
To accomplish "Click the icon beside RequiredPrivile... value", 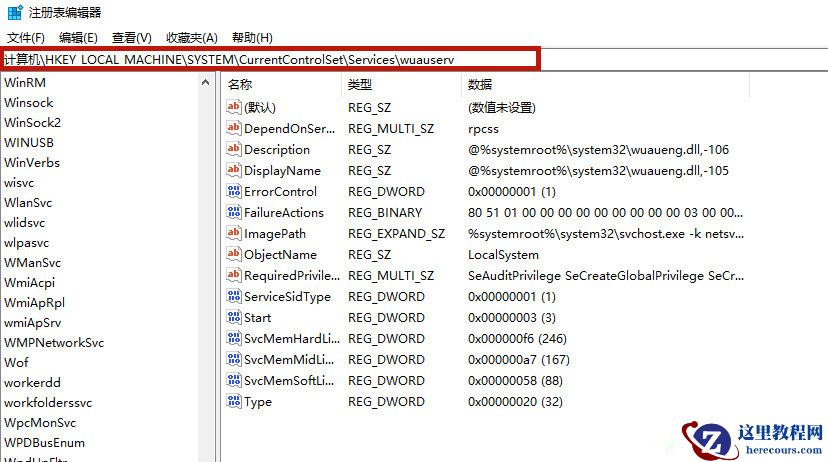I will [233, 275].
